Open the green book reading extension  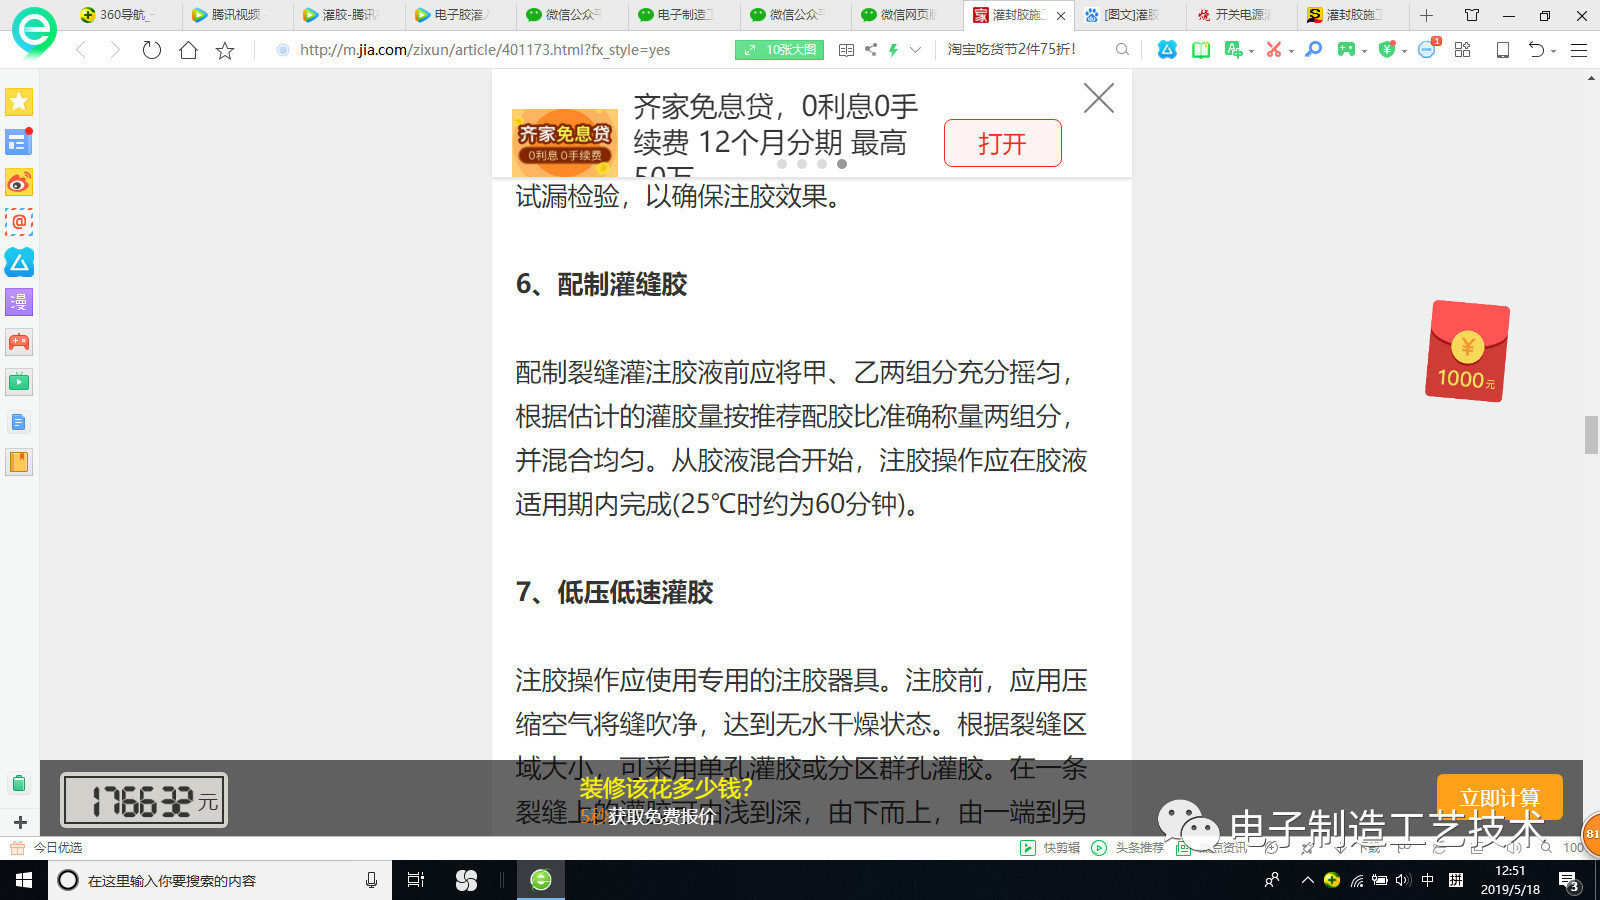(1200, 50)
